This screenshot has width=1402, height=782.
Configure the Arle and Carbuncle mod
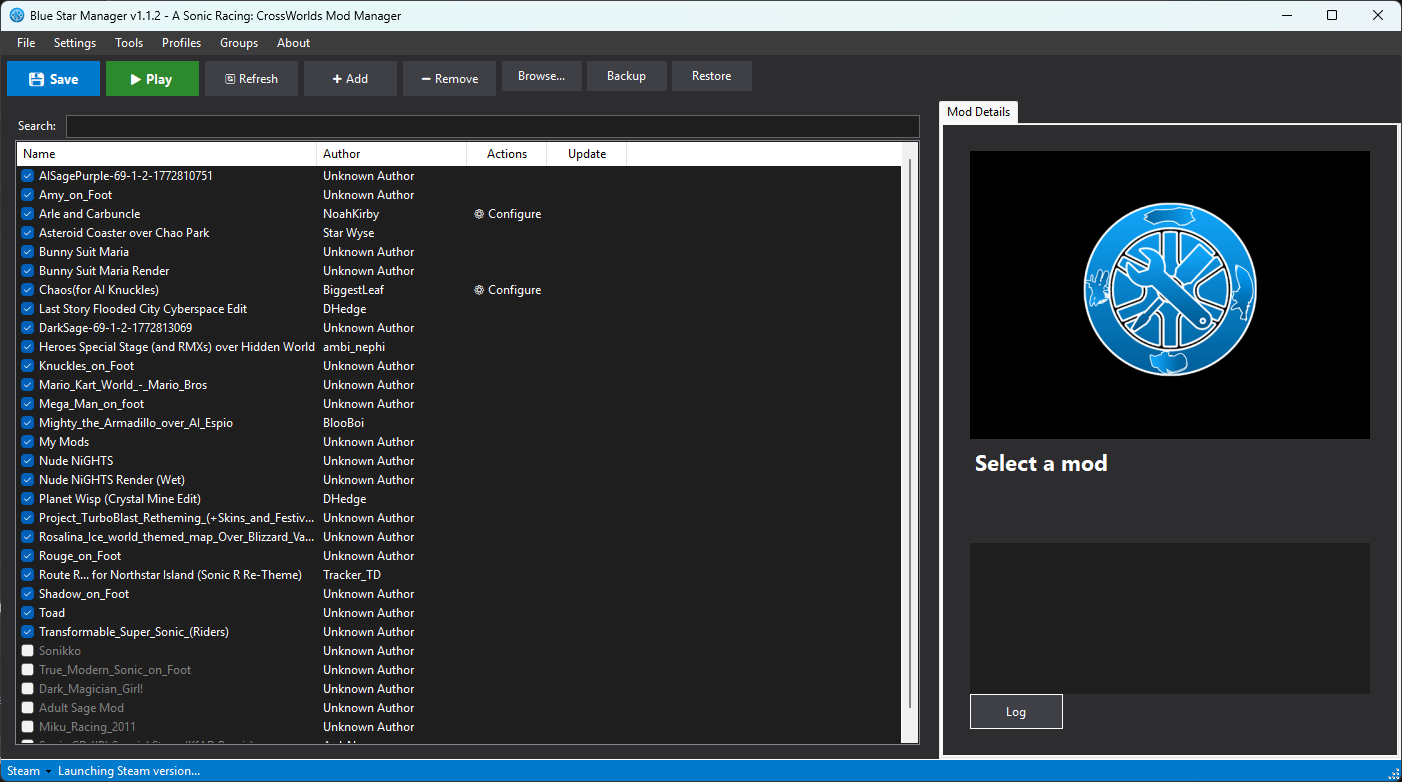[x=508, y=214]
